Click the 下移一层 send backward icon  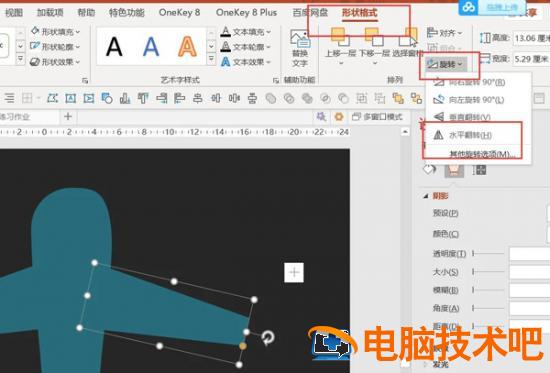click(374, 37)
